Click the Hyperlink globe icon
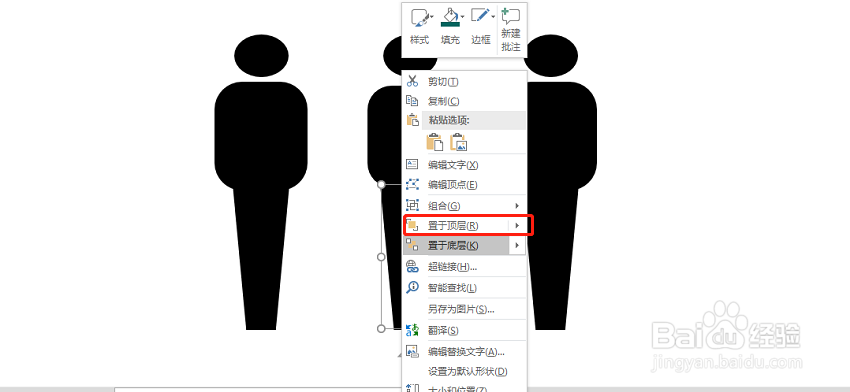Screen dimensions: 850x392 pos(413,266)
